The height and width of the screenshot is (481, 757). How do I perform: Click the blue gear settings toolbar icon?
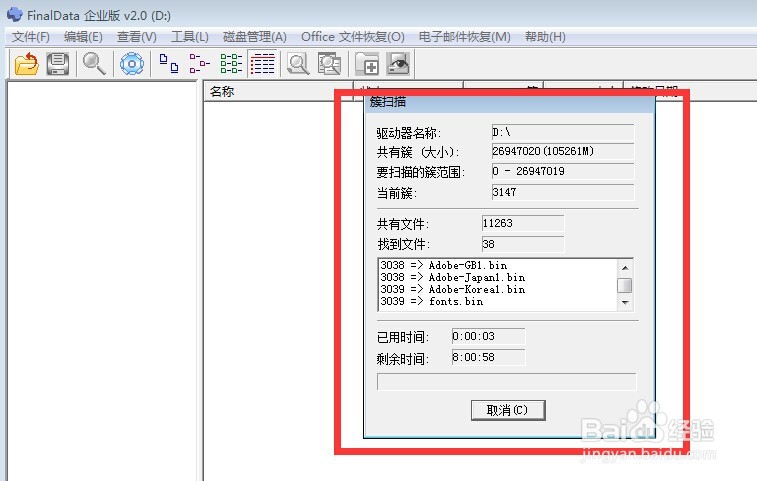point(132,64)
